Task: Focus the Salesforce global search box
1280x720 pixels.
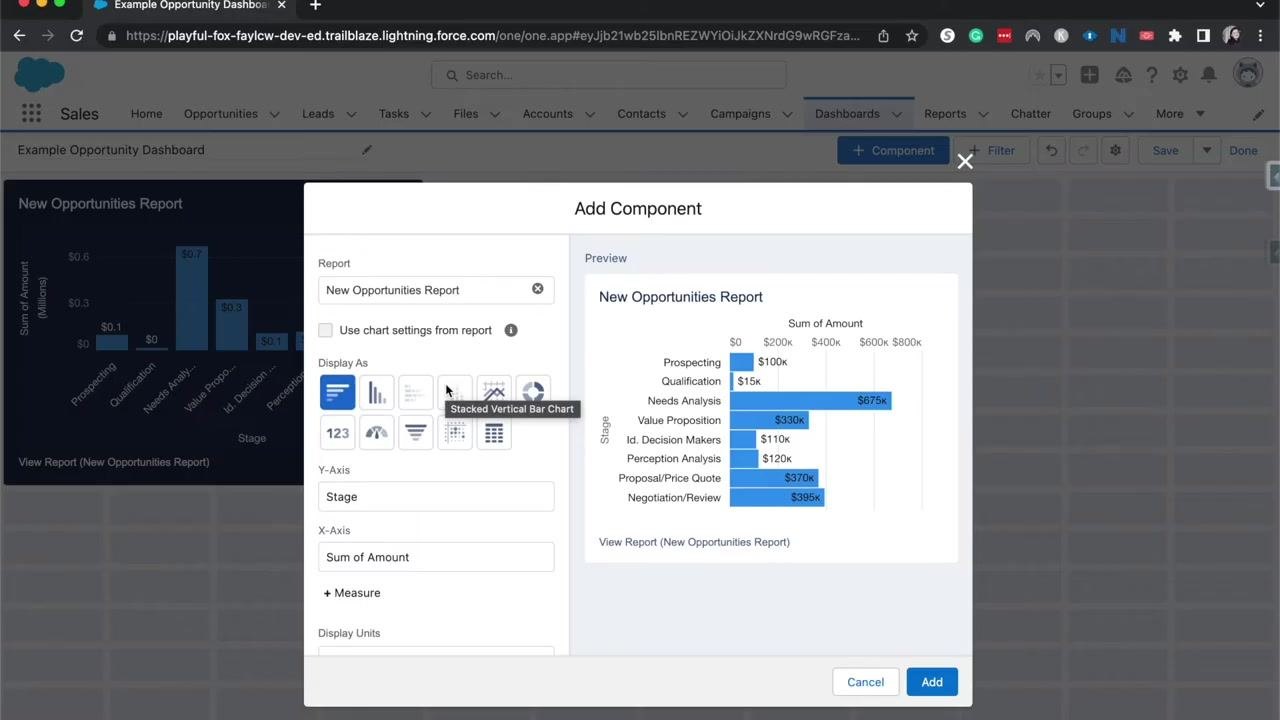Action: (609, 75)
